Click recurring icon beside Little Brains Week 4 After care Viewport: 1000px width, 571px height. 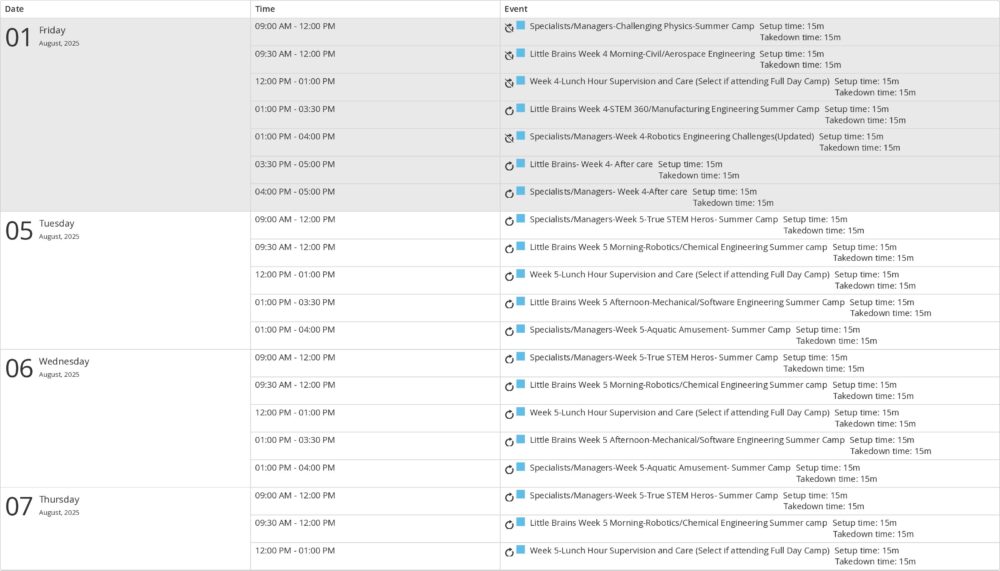(x=509, y=166)
